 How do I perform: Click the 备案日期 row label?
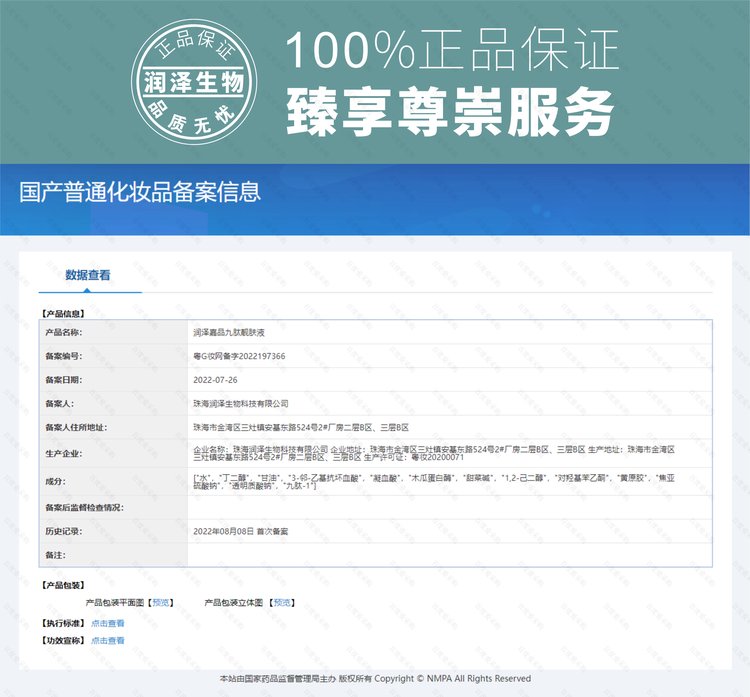[64, 380]
